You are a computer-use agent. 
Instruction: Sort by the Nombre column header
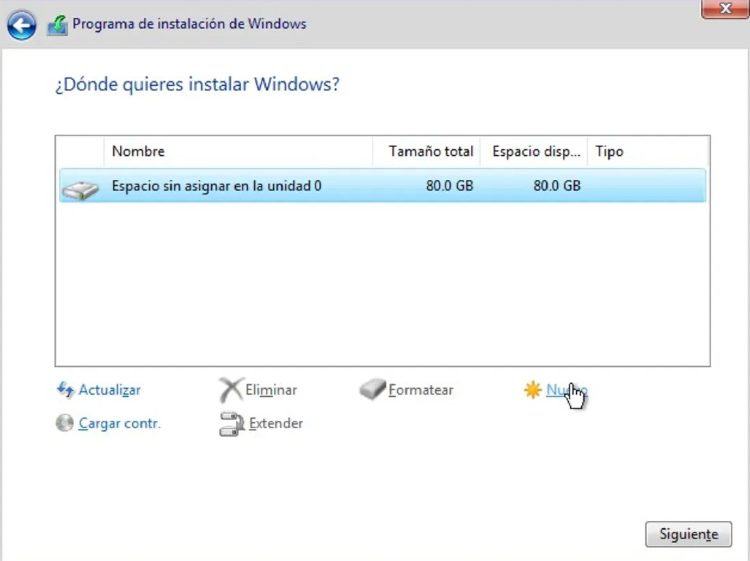139,152
